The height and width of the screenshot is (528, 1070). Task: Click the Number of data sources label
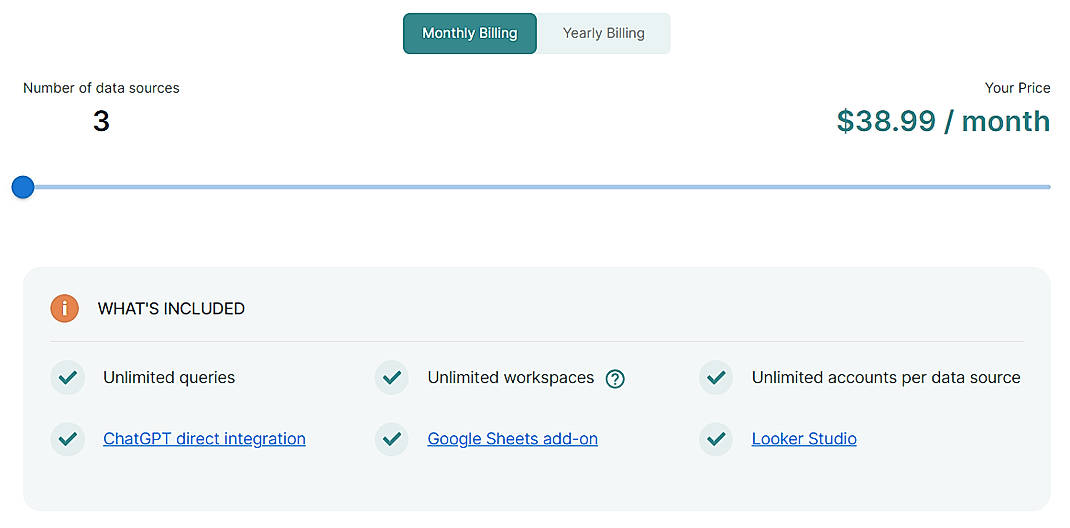tap(101, 88)
